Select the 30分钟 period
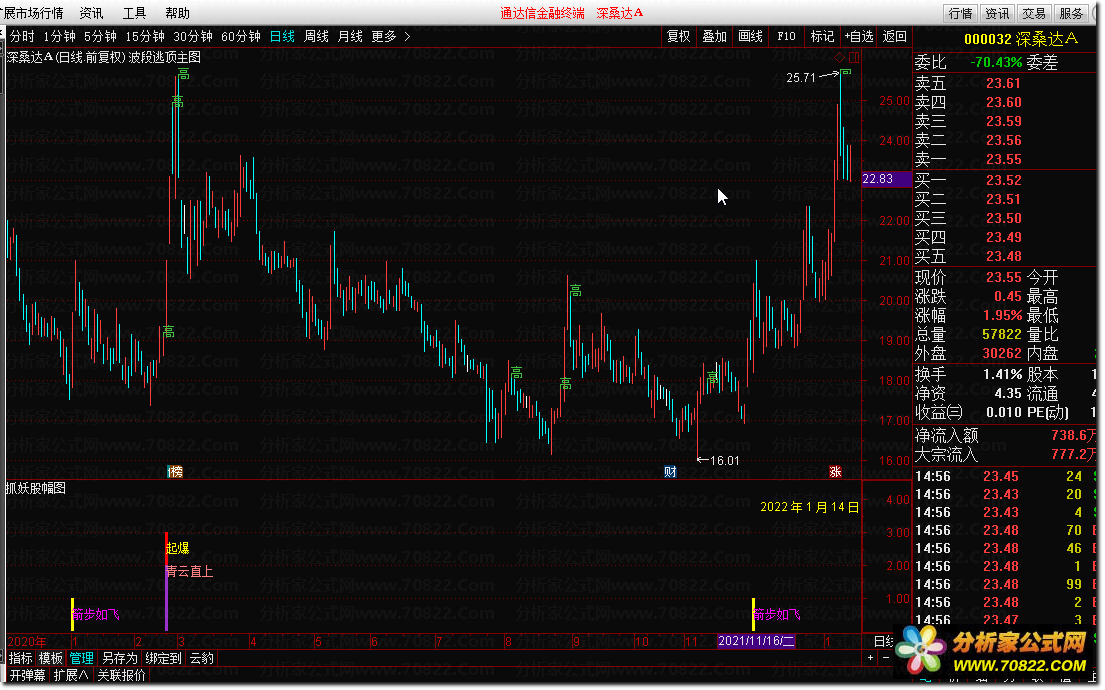The image size is (1105, 690). [192, 36]
